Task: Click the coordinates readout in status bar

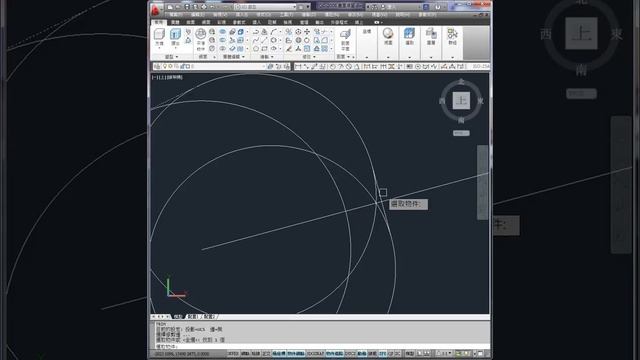Action: (182, 354)
